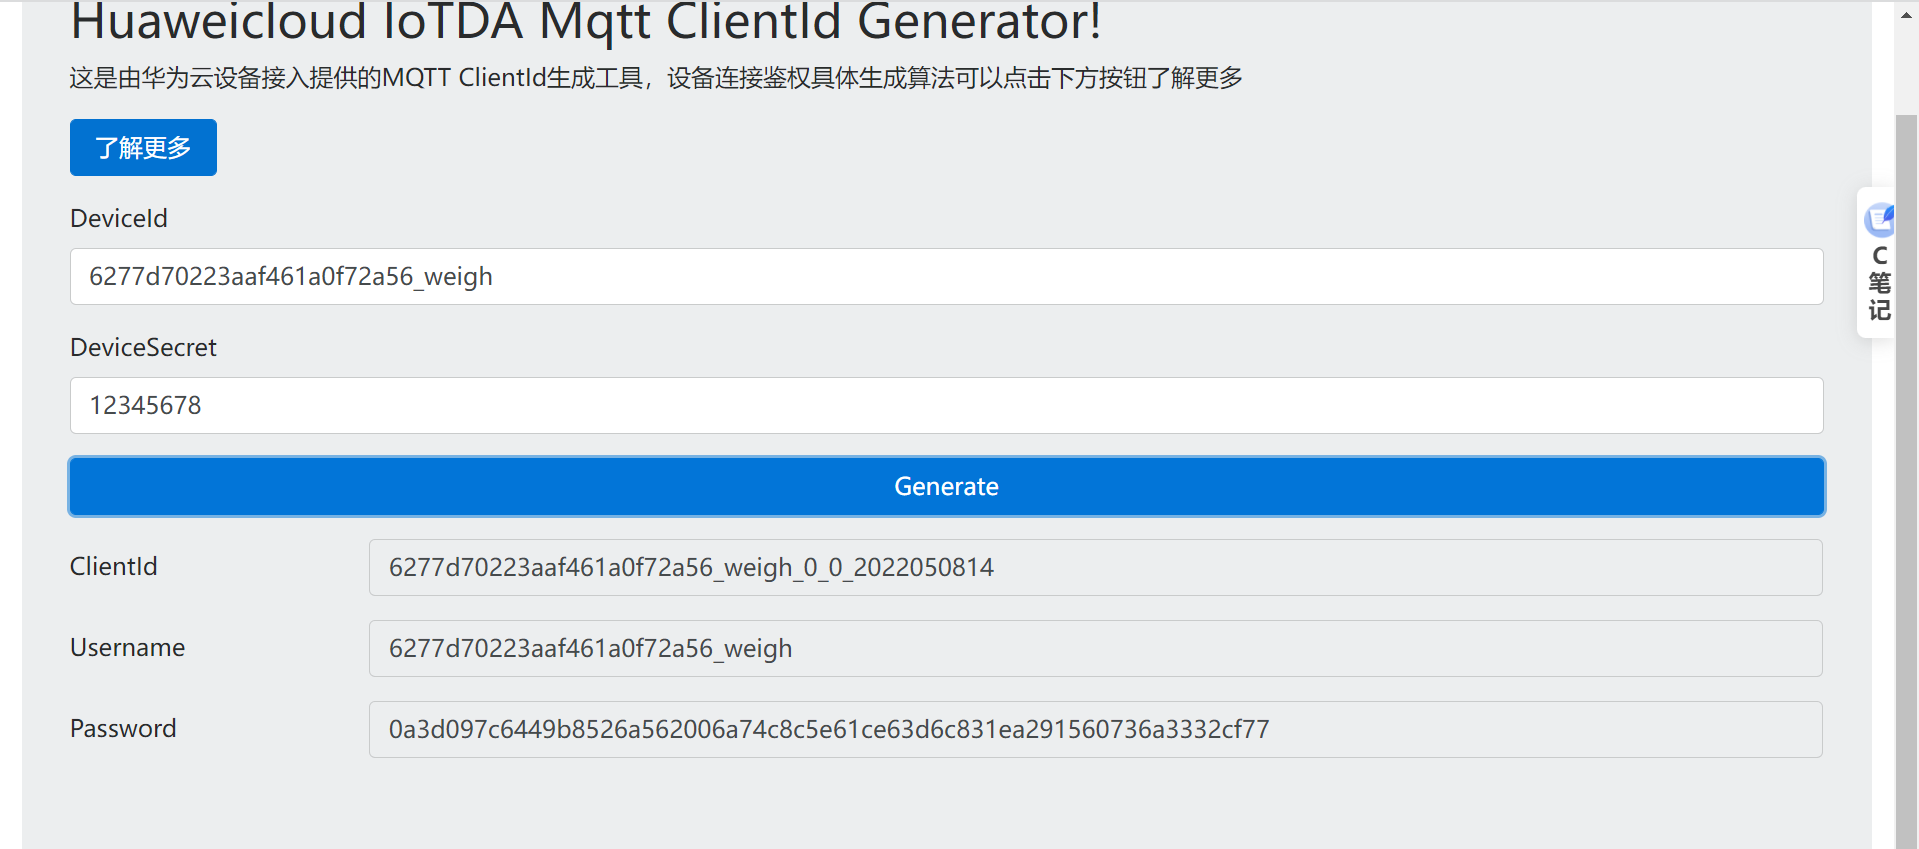
Task: Select the generated ClientId output field
Action: tap(1096, 568)
